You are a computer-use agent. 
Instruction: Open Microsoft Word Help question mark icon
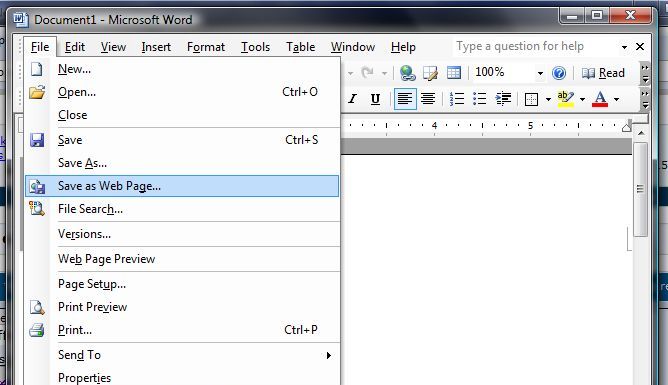click(559, 73)
